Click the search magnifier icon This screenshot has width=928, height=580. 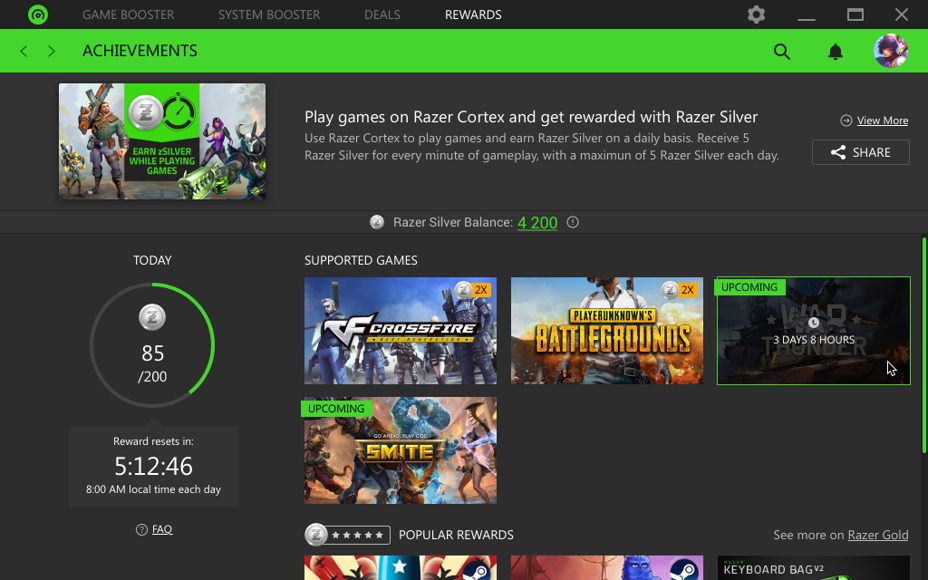tap(782, 52)
